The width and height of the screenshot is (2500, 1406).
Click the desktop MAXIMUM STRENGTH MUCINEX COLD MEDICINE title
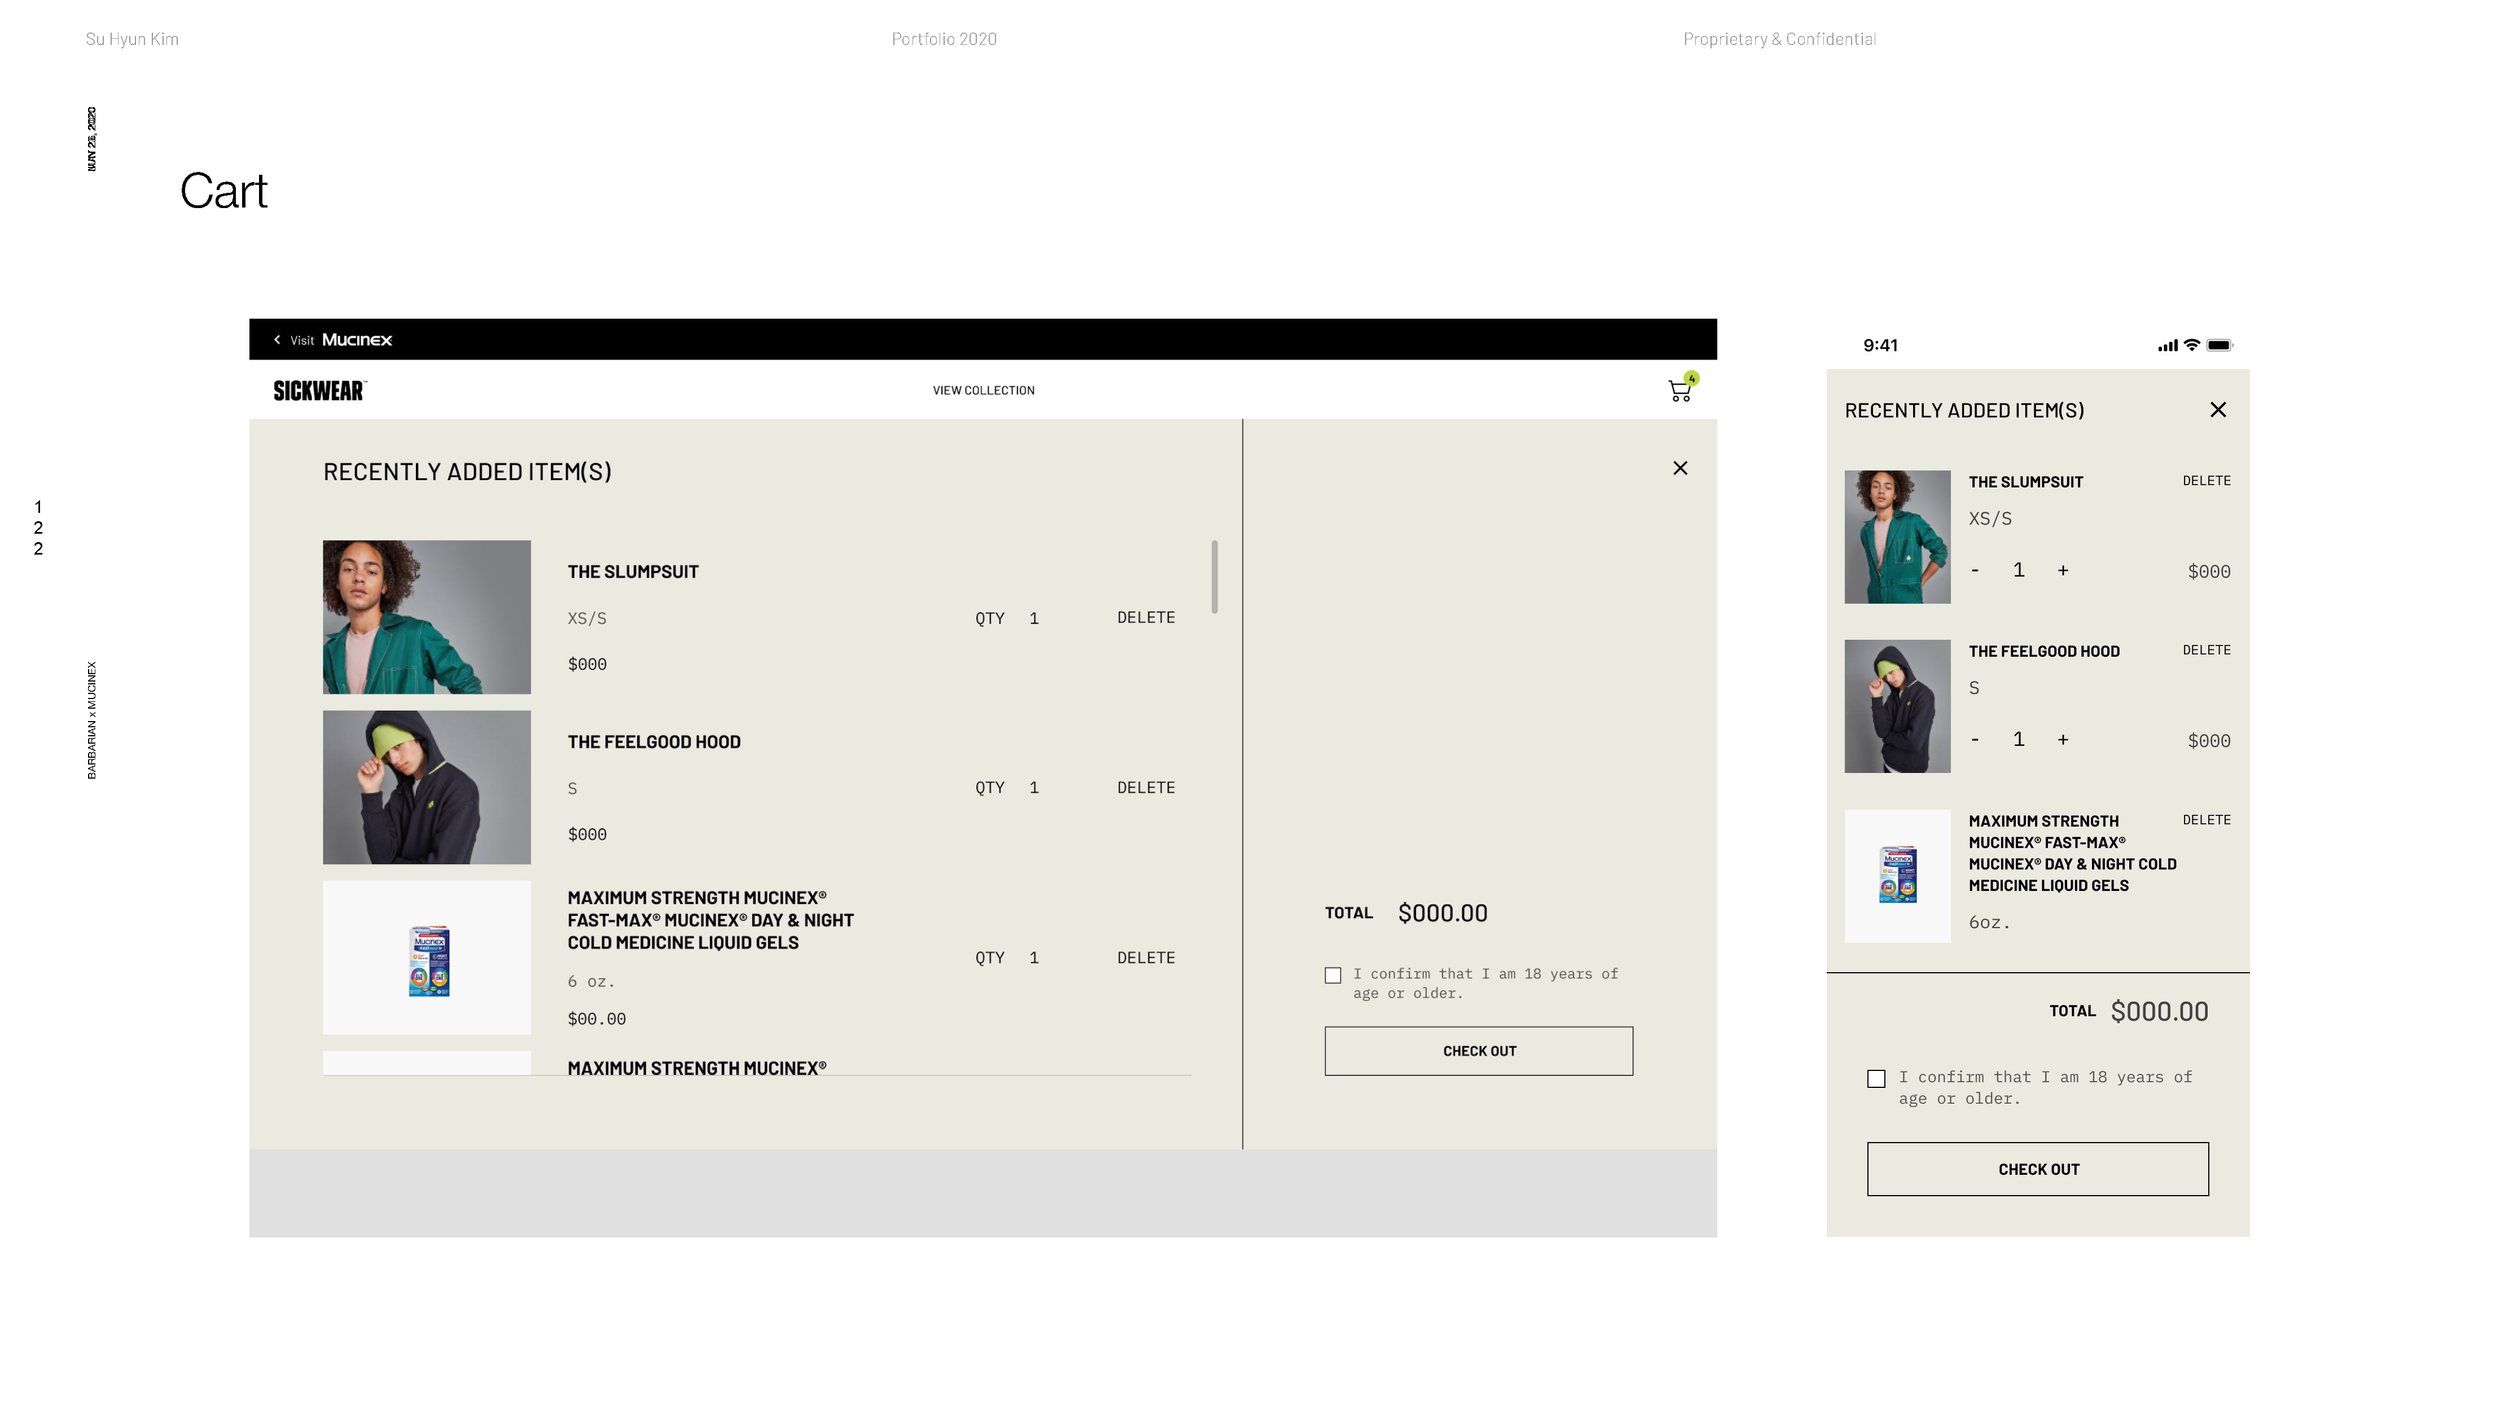tap(710, 920)
